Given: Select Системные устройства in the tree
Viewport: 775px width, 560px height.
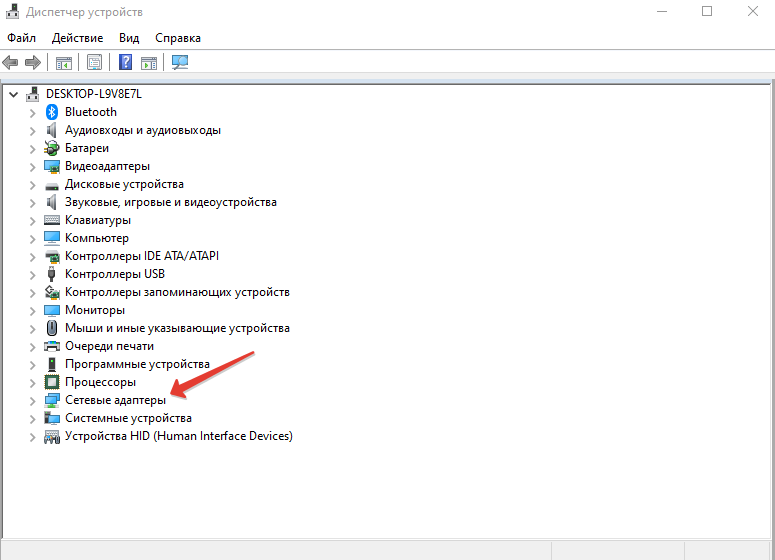Looking at the screenshot, I should point(128,418).
